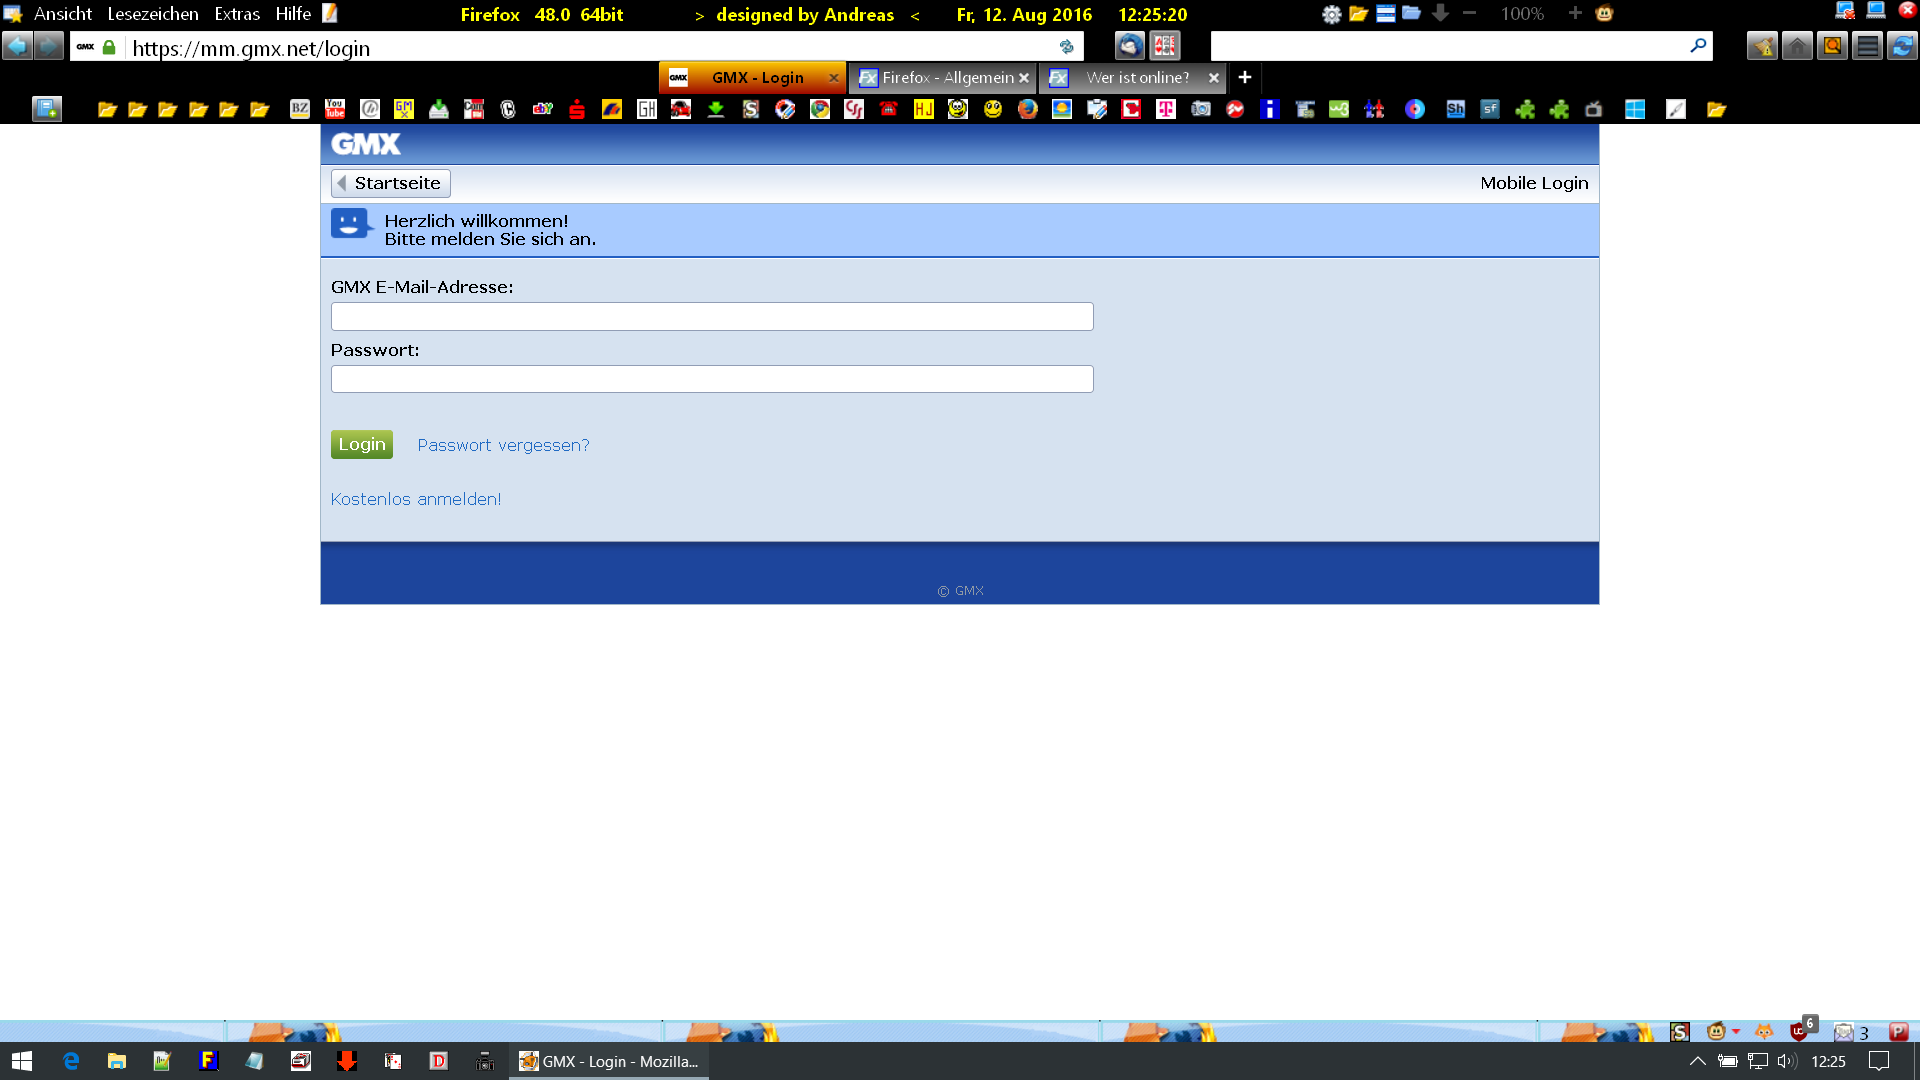This screenshot has height=1080, width=1920.
Task: Click the eBay bookmark icon
Action: pos(542,109)
